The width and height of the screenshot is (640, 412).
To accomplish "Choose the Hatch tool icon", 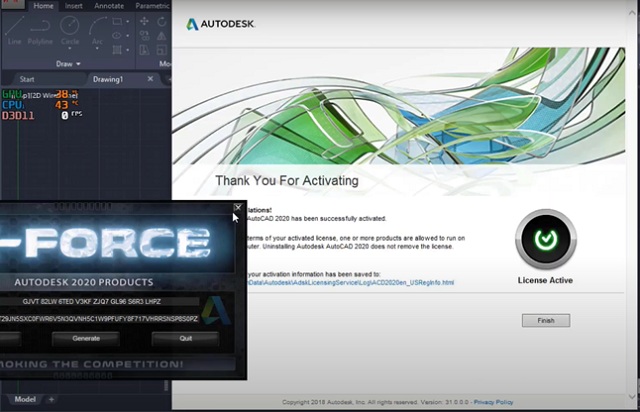I will (117, 50).
